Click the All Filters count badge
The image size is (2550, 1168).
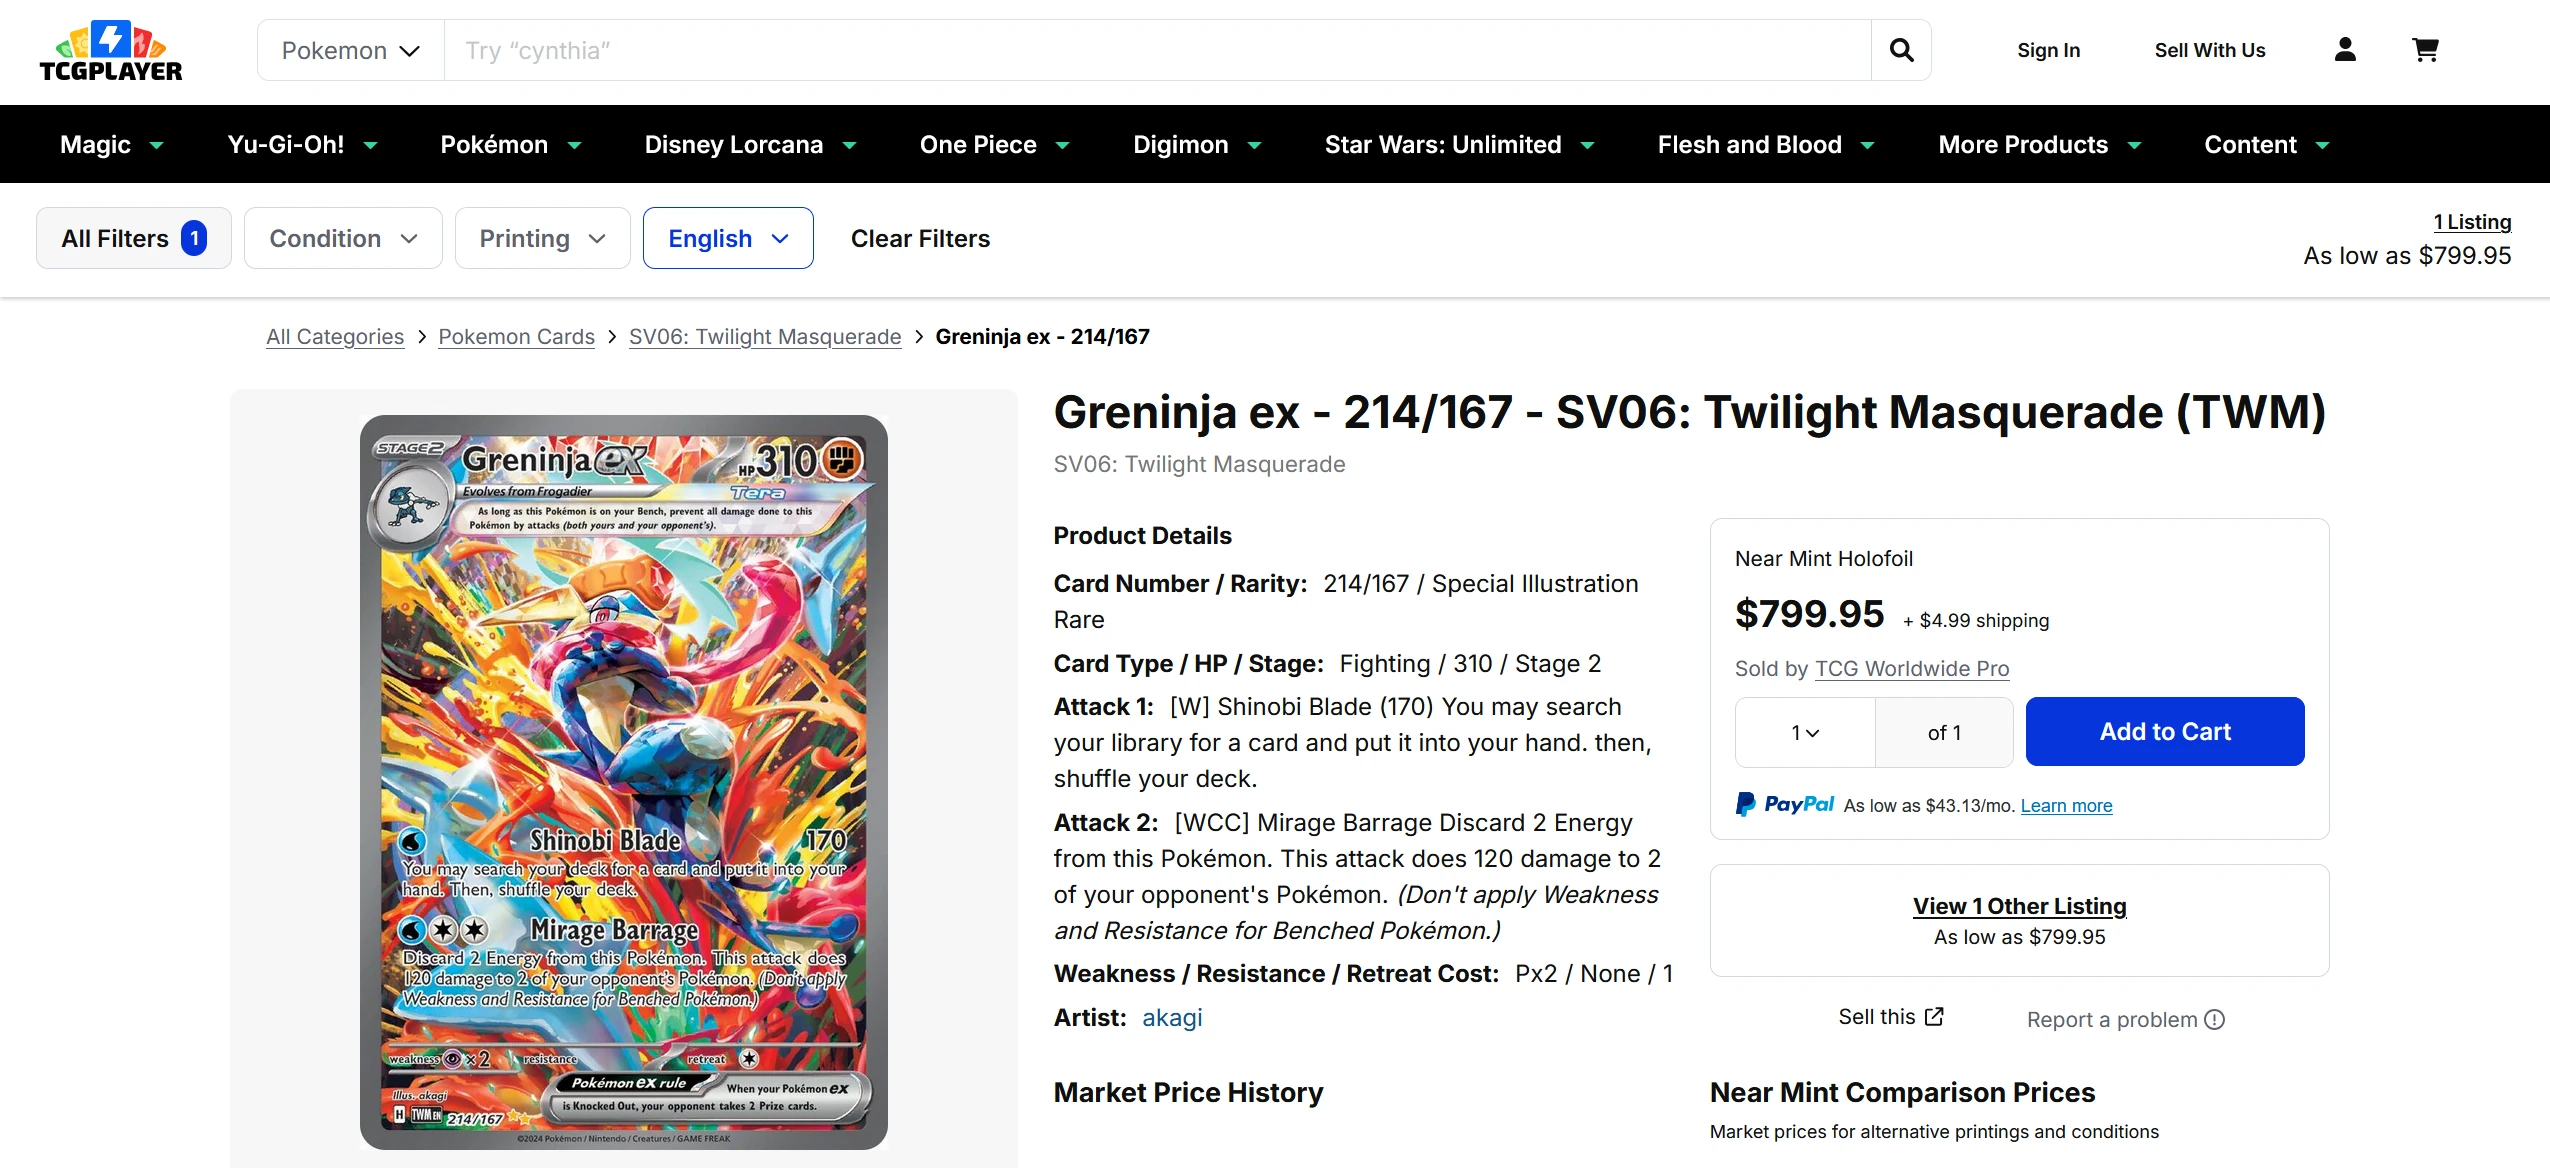coord(194,238)
